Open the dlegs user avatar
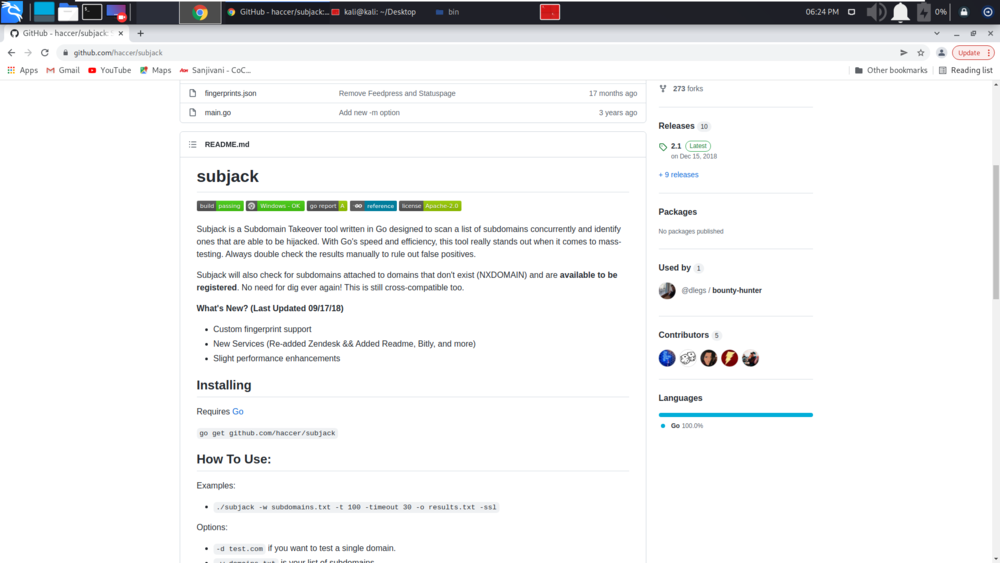 pyautogui.click(x=666, y=290)
